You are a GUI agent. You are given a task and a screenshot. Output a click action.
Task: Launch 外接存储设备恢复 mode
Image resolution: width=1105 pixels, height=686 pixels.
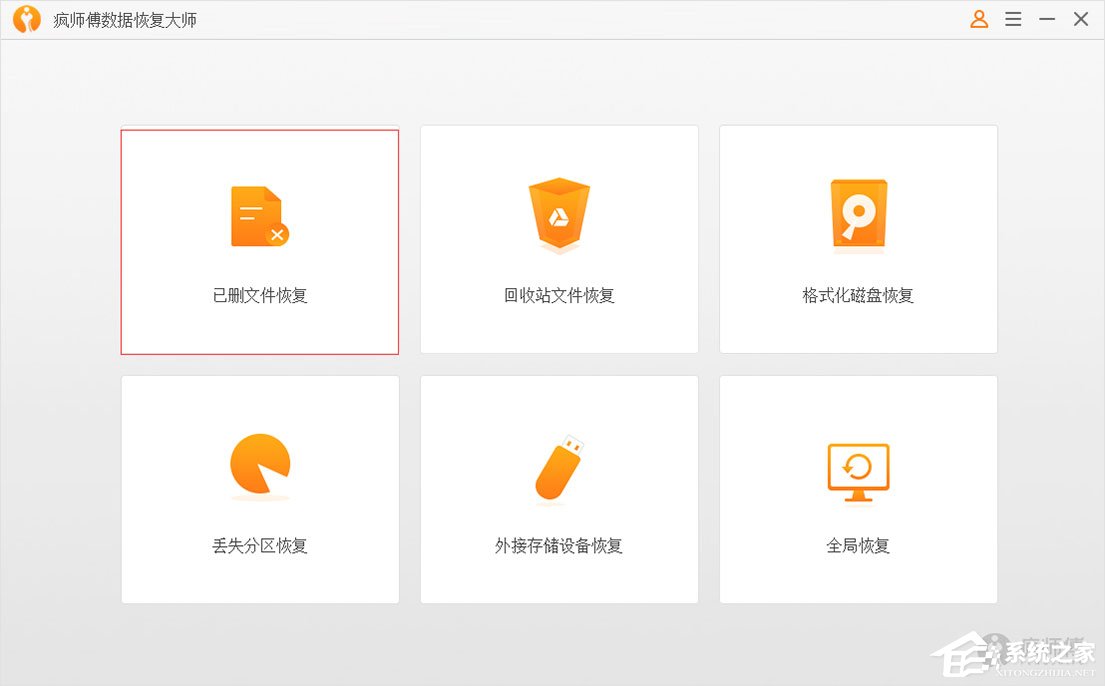(558, 490)
